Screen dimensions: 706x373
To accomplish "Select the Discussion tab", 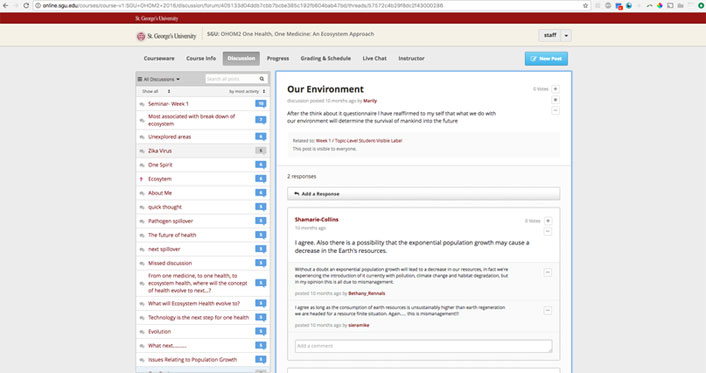I will pos(241,59).
